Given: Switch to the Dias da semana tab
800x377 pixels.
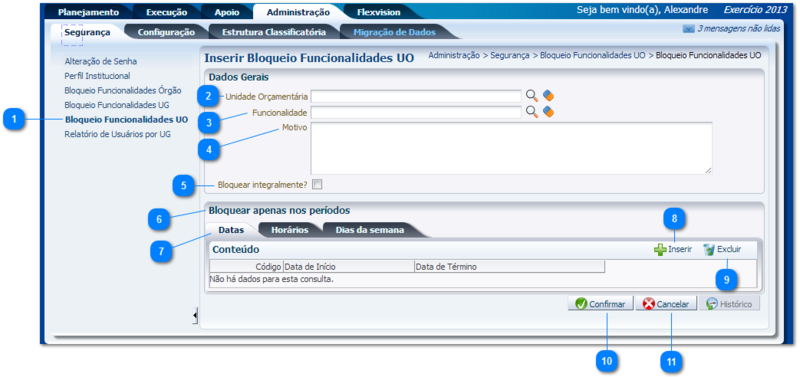Looking at the screenshot, I should point(370,230).
